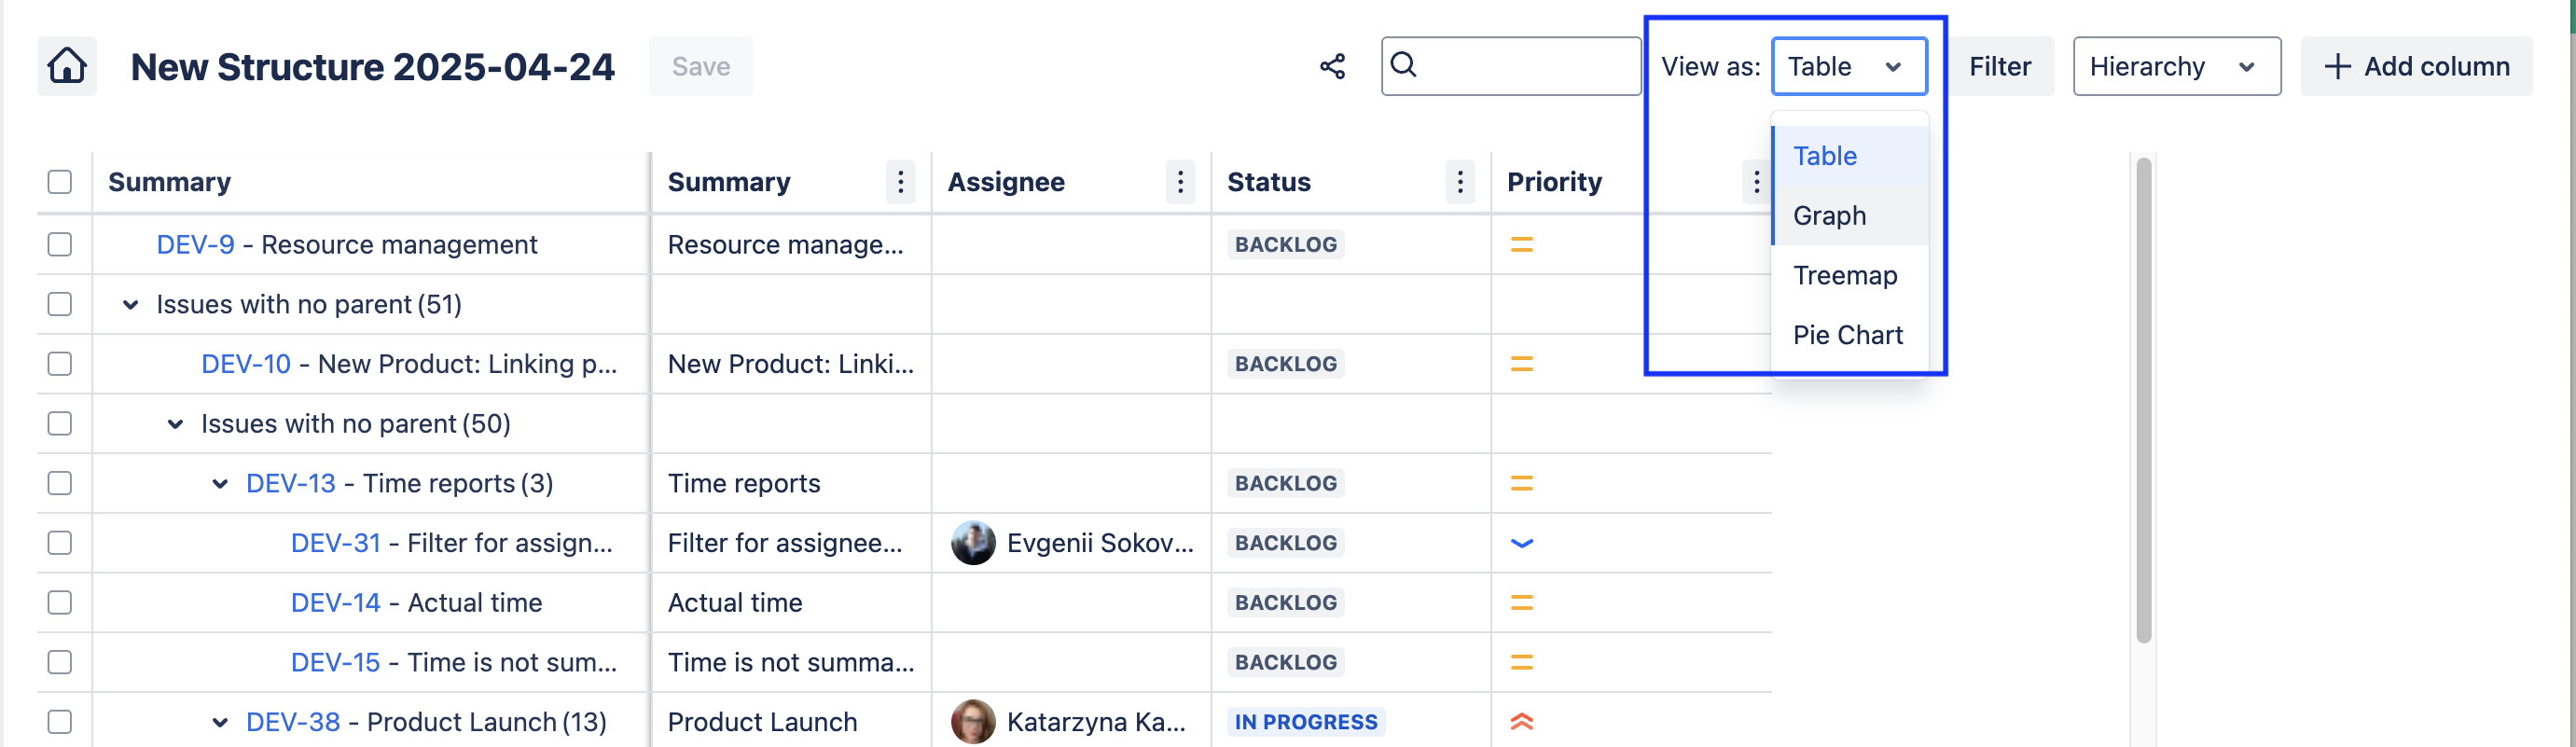Collapse the Issues with no parent (51) group
Image resolution: width=2576 pixels, height=747 pixels.
[130, 305]
